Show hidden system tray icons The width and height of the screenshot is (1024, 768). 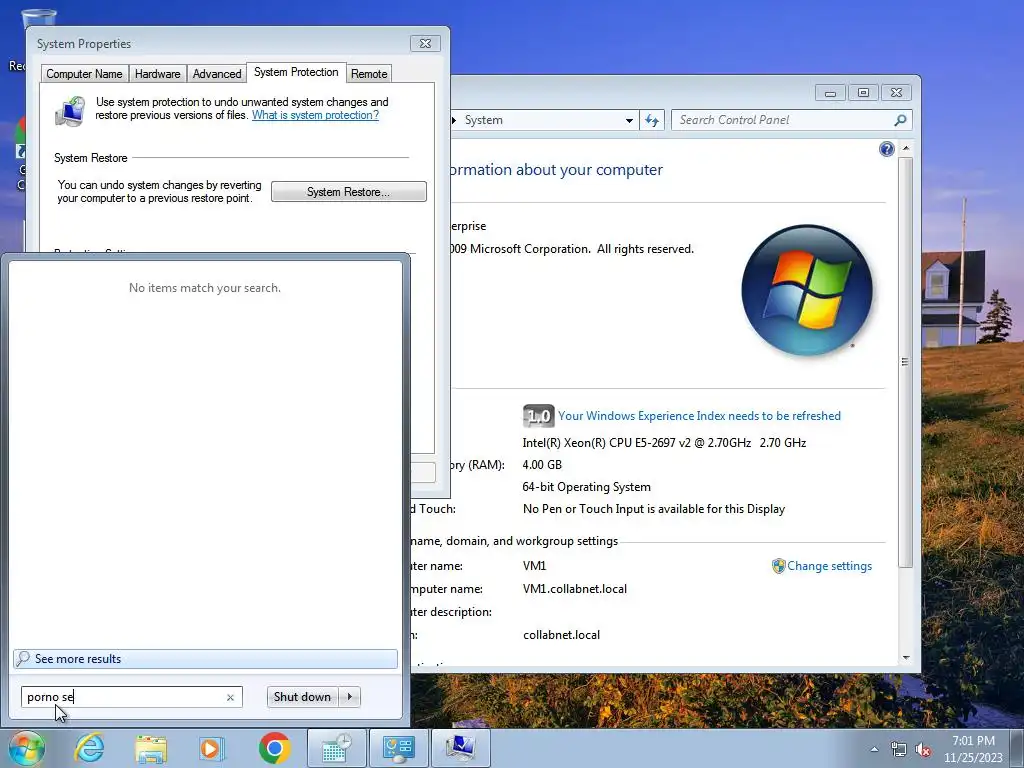coord(874,749)
